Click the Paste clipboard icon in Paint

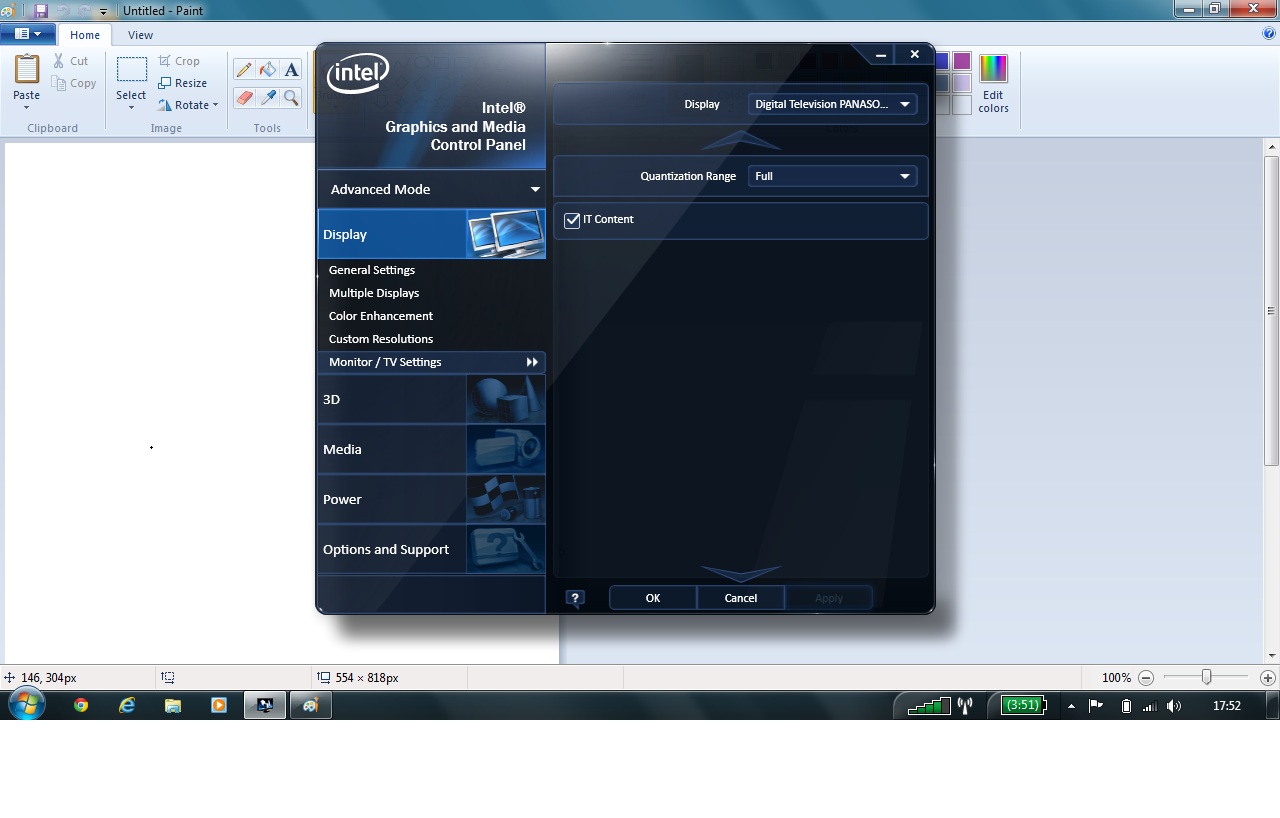pos(27,70)
